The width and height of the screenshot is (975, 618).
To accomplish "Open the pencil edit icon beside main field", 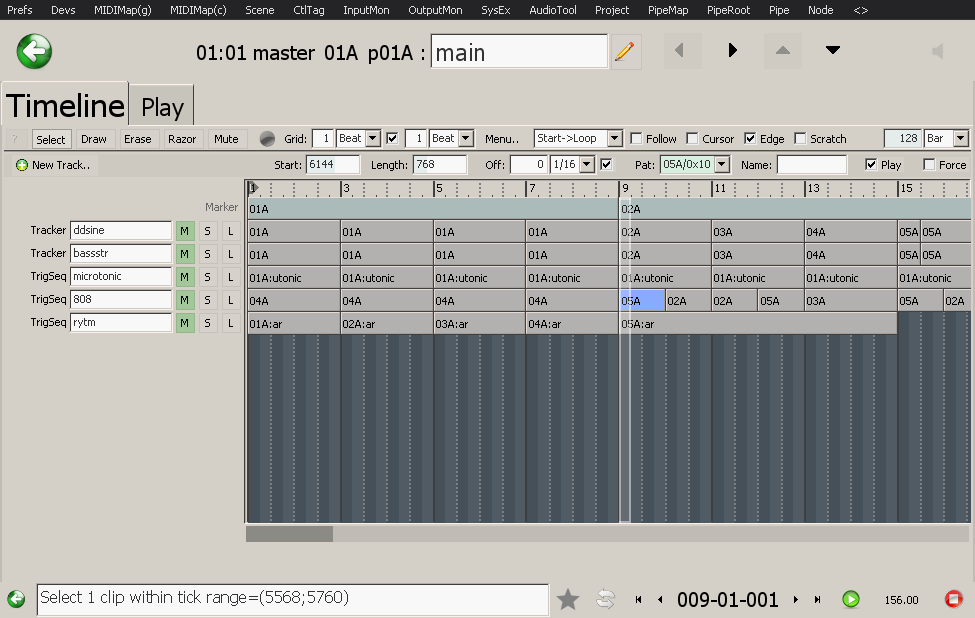I will point(624,51).
